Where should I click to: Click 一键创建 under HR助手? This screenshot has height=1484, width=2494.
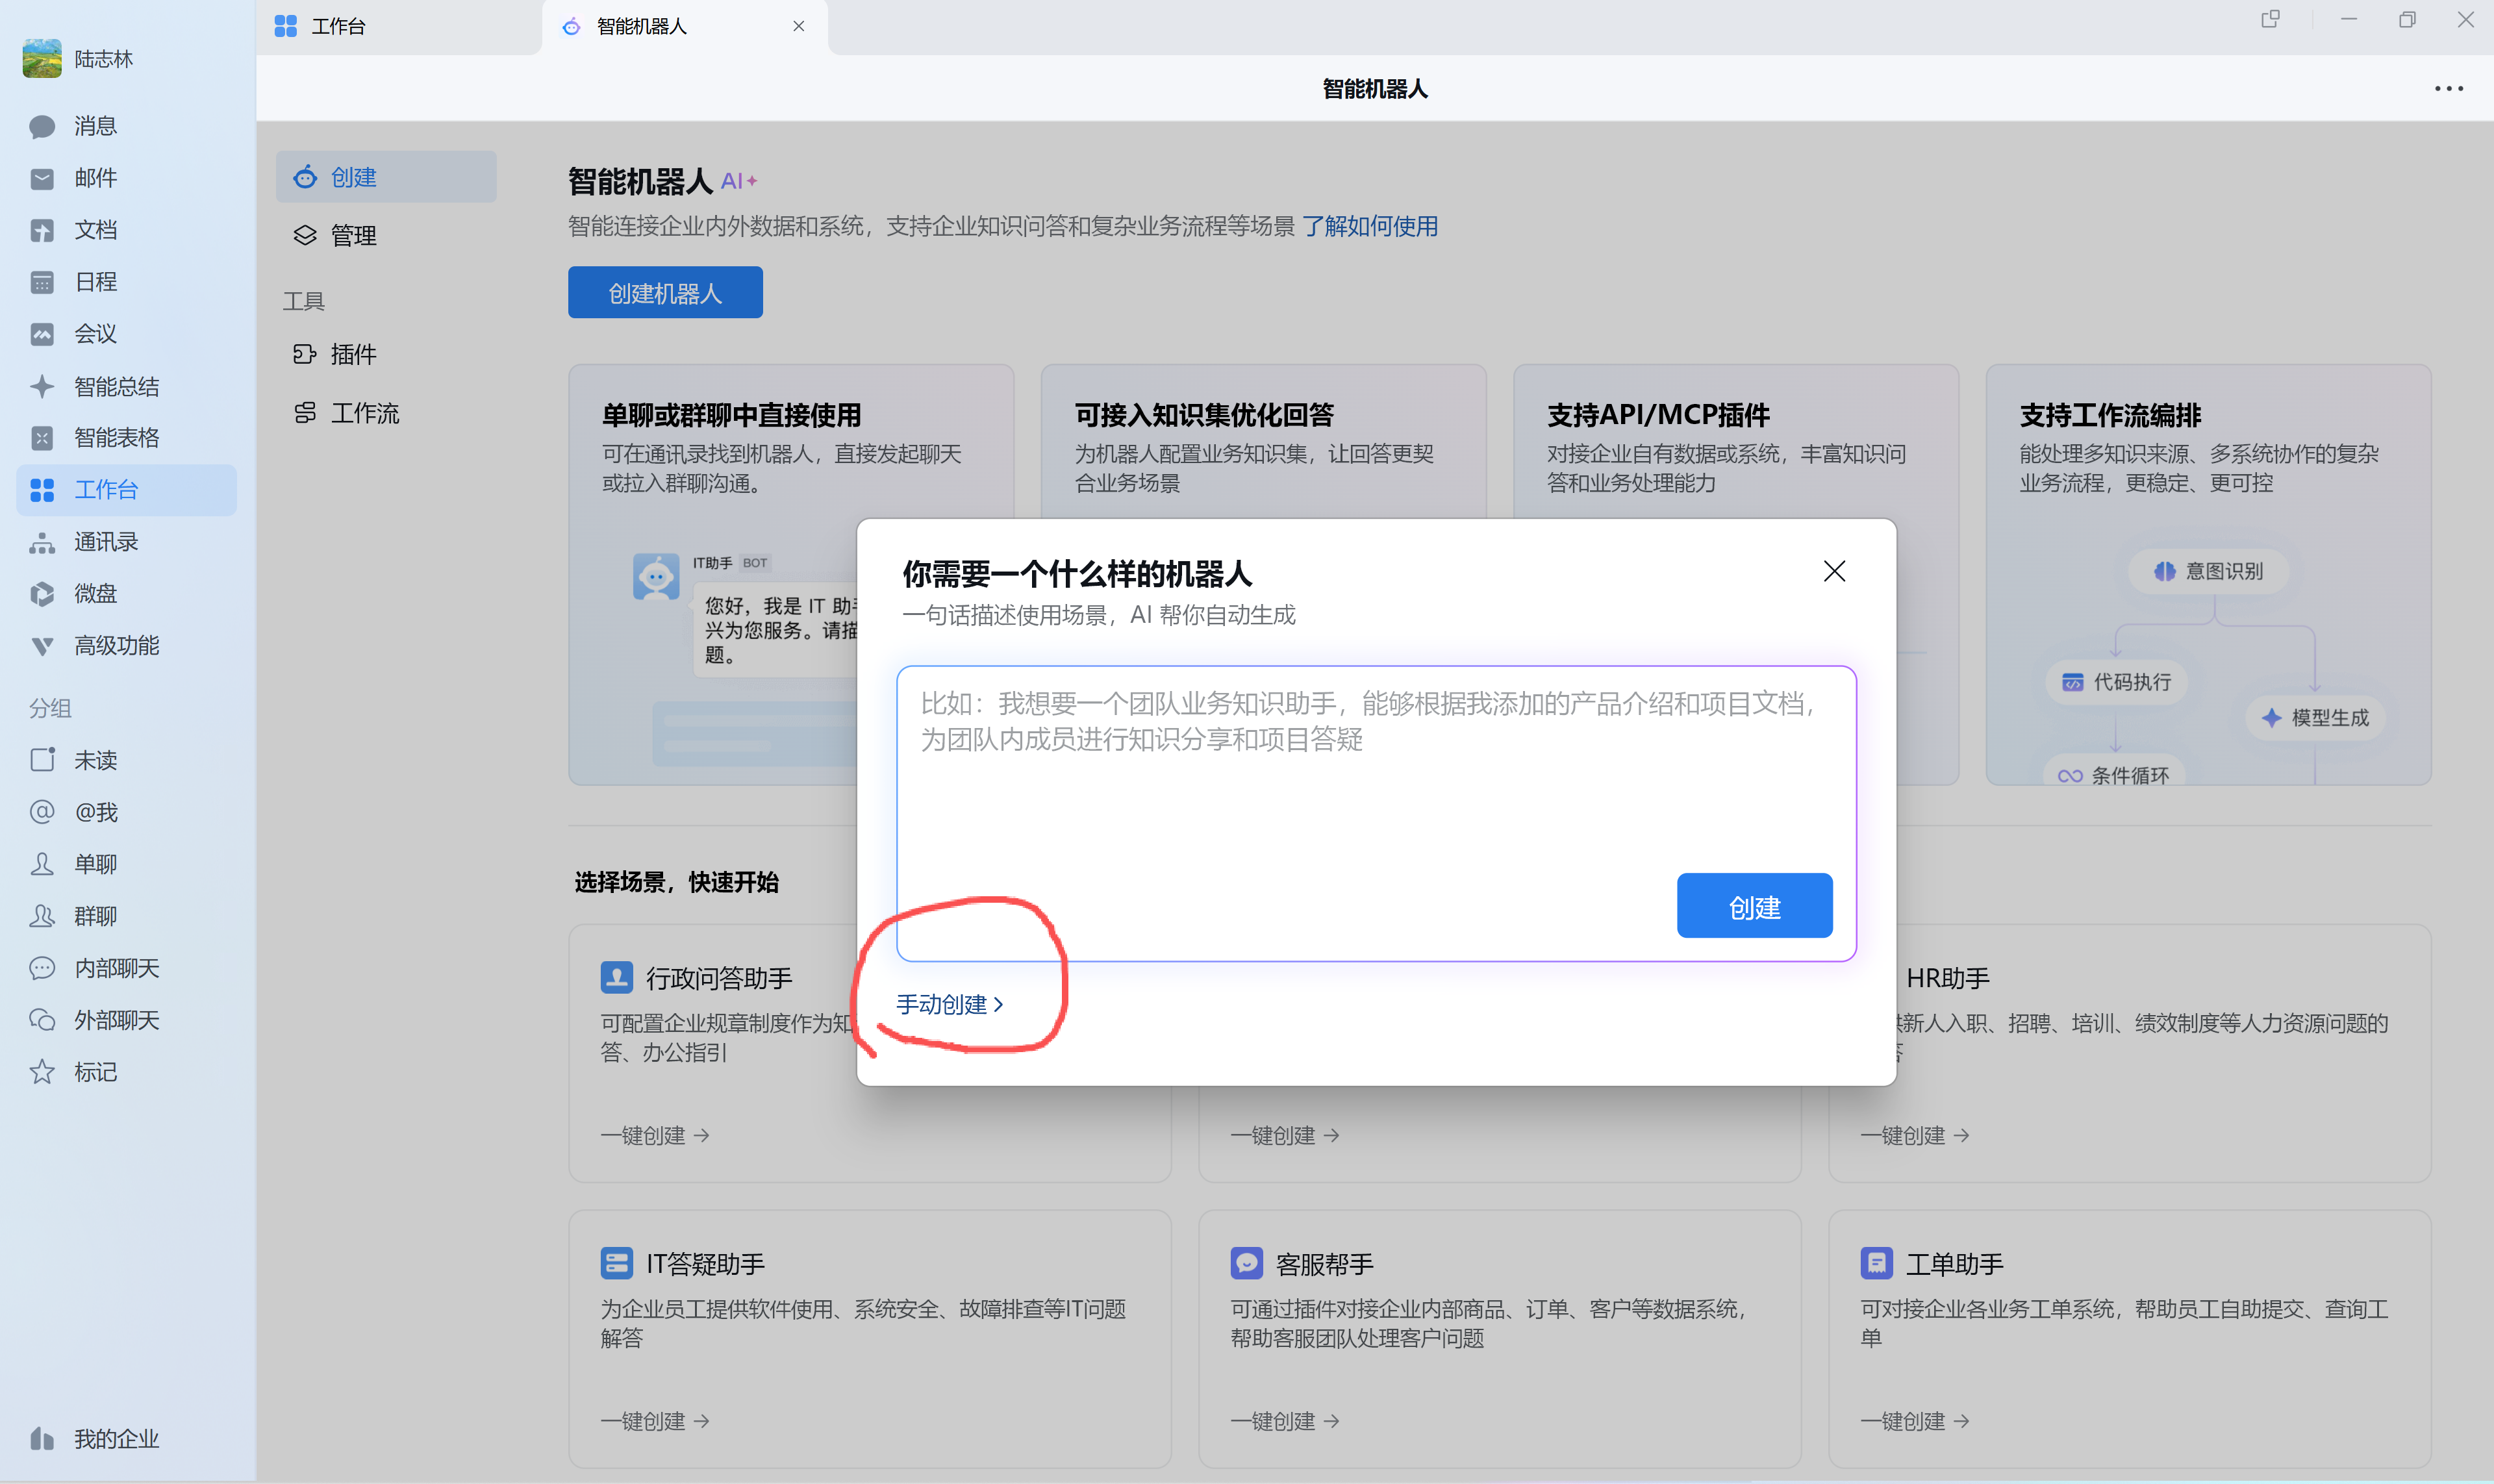[1915, 1135]
